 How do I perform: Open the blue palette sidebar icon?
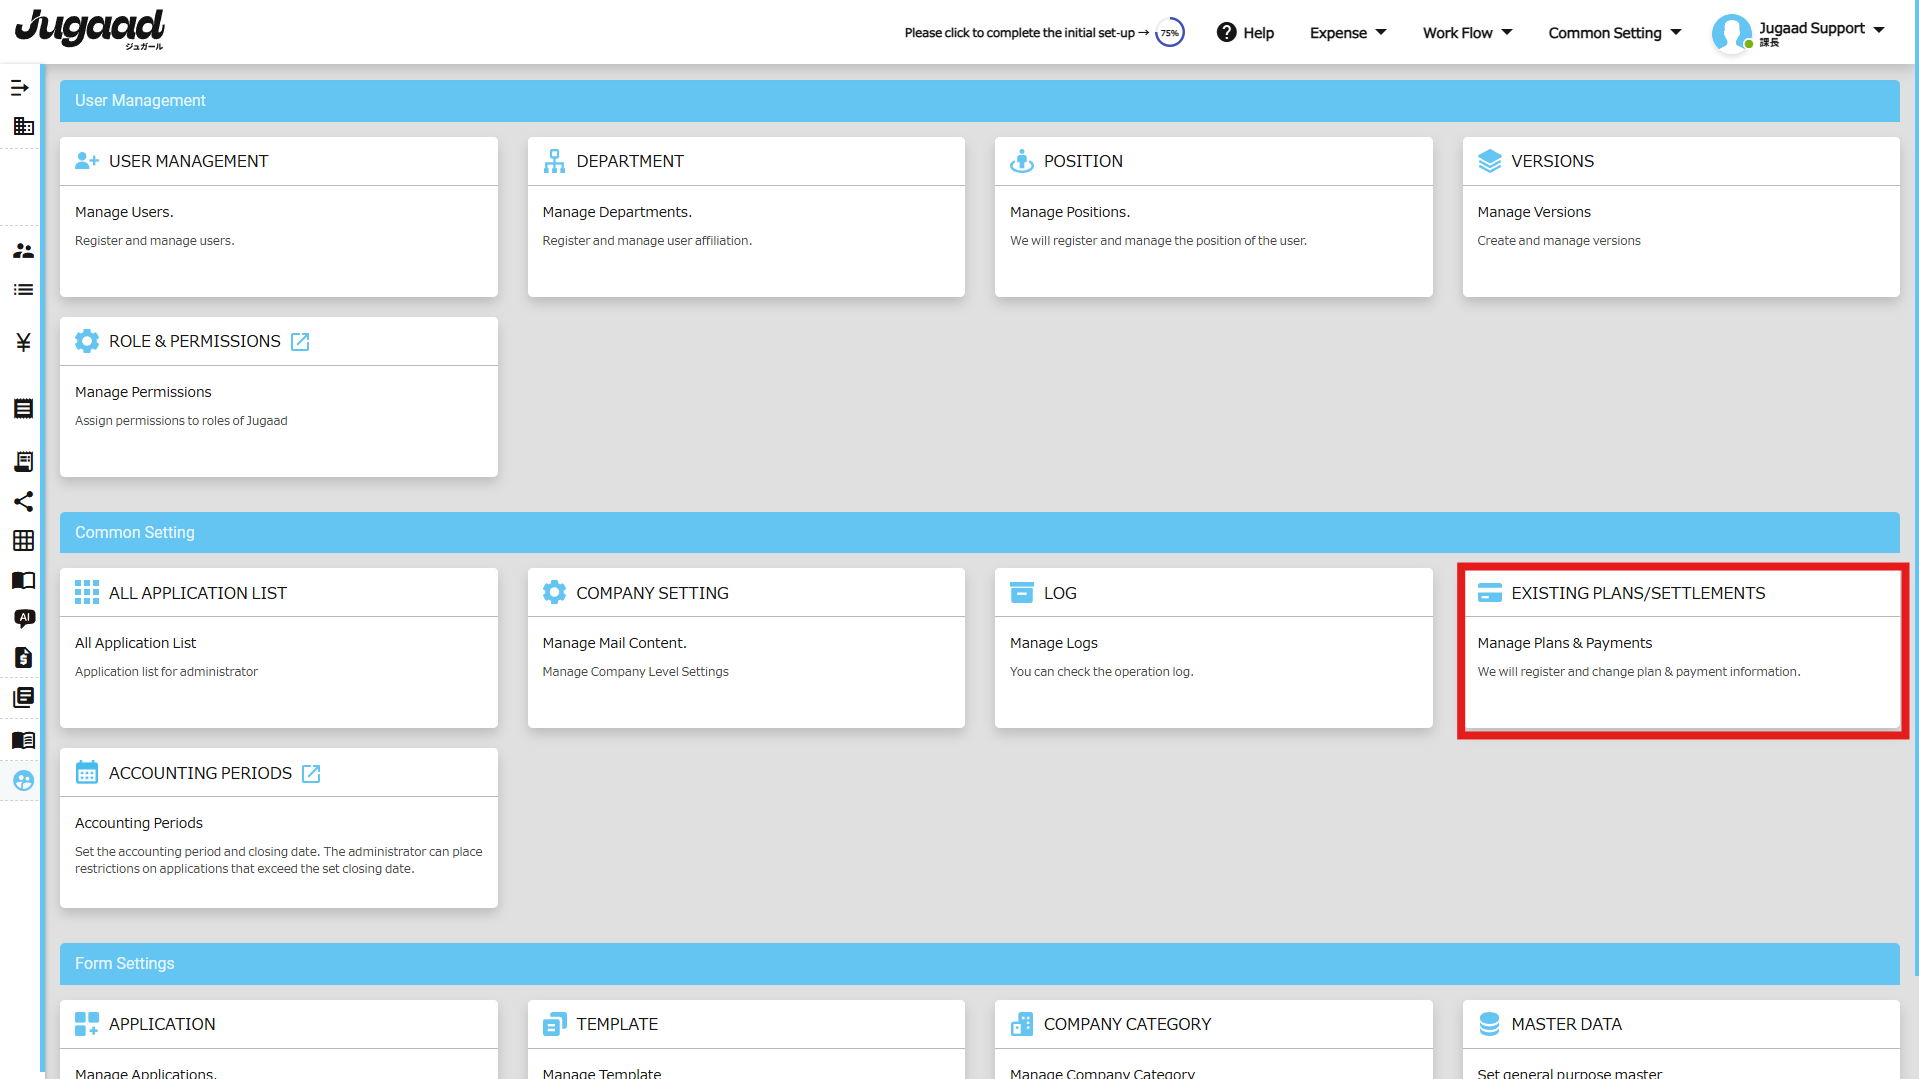tap(23, 781)
